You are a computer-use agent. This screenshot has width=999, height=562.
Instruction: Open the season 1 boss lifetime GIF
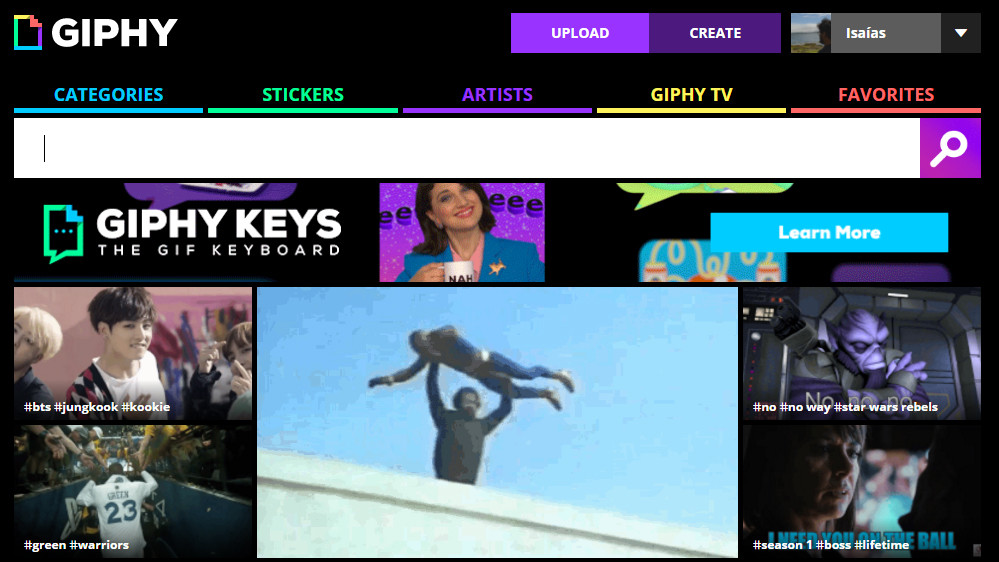[x=862, y=491]
